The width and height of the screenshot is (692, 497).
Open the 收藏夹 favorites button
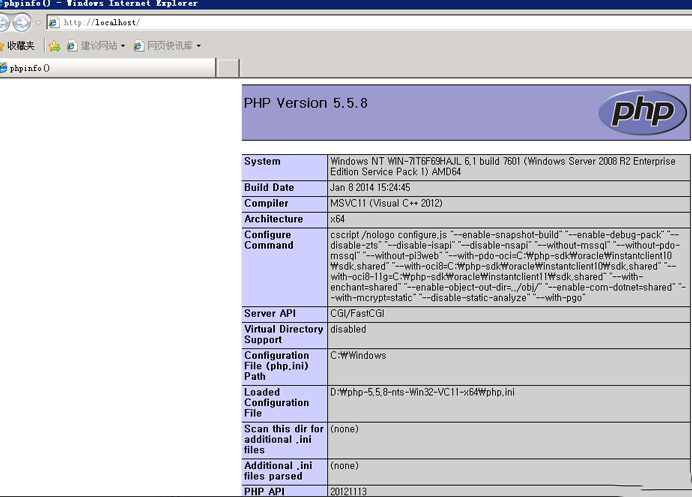pos(17,45)
